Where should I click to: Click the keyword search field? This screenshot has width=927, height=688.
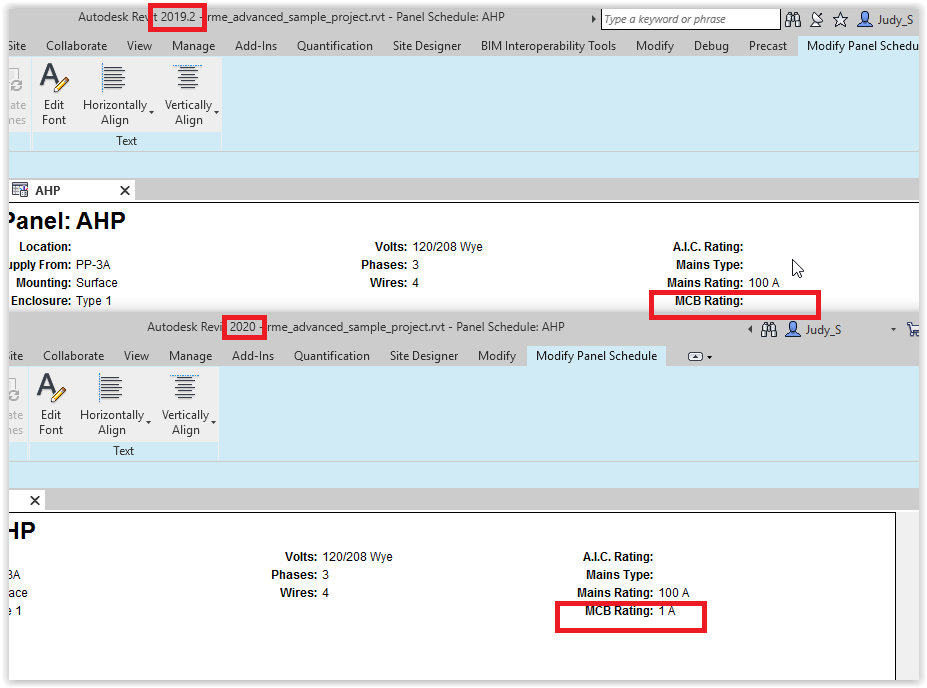click(690, 19)
